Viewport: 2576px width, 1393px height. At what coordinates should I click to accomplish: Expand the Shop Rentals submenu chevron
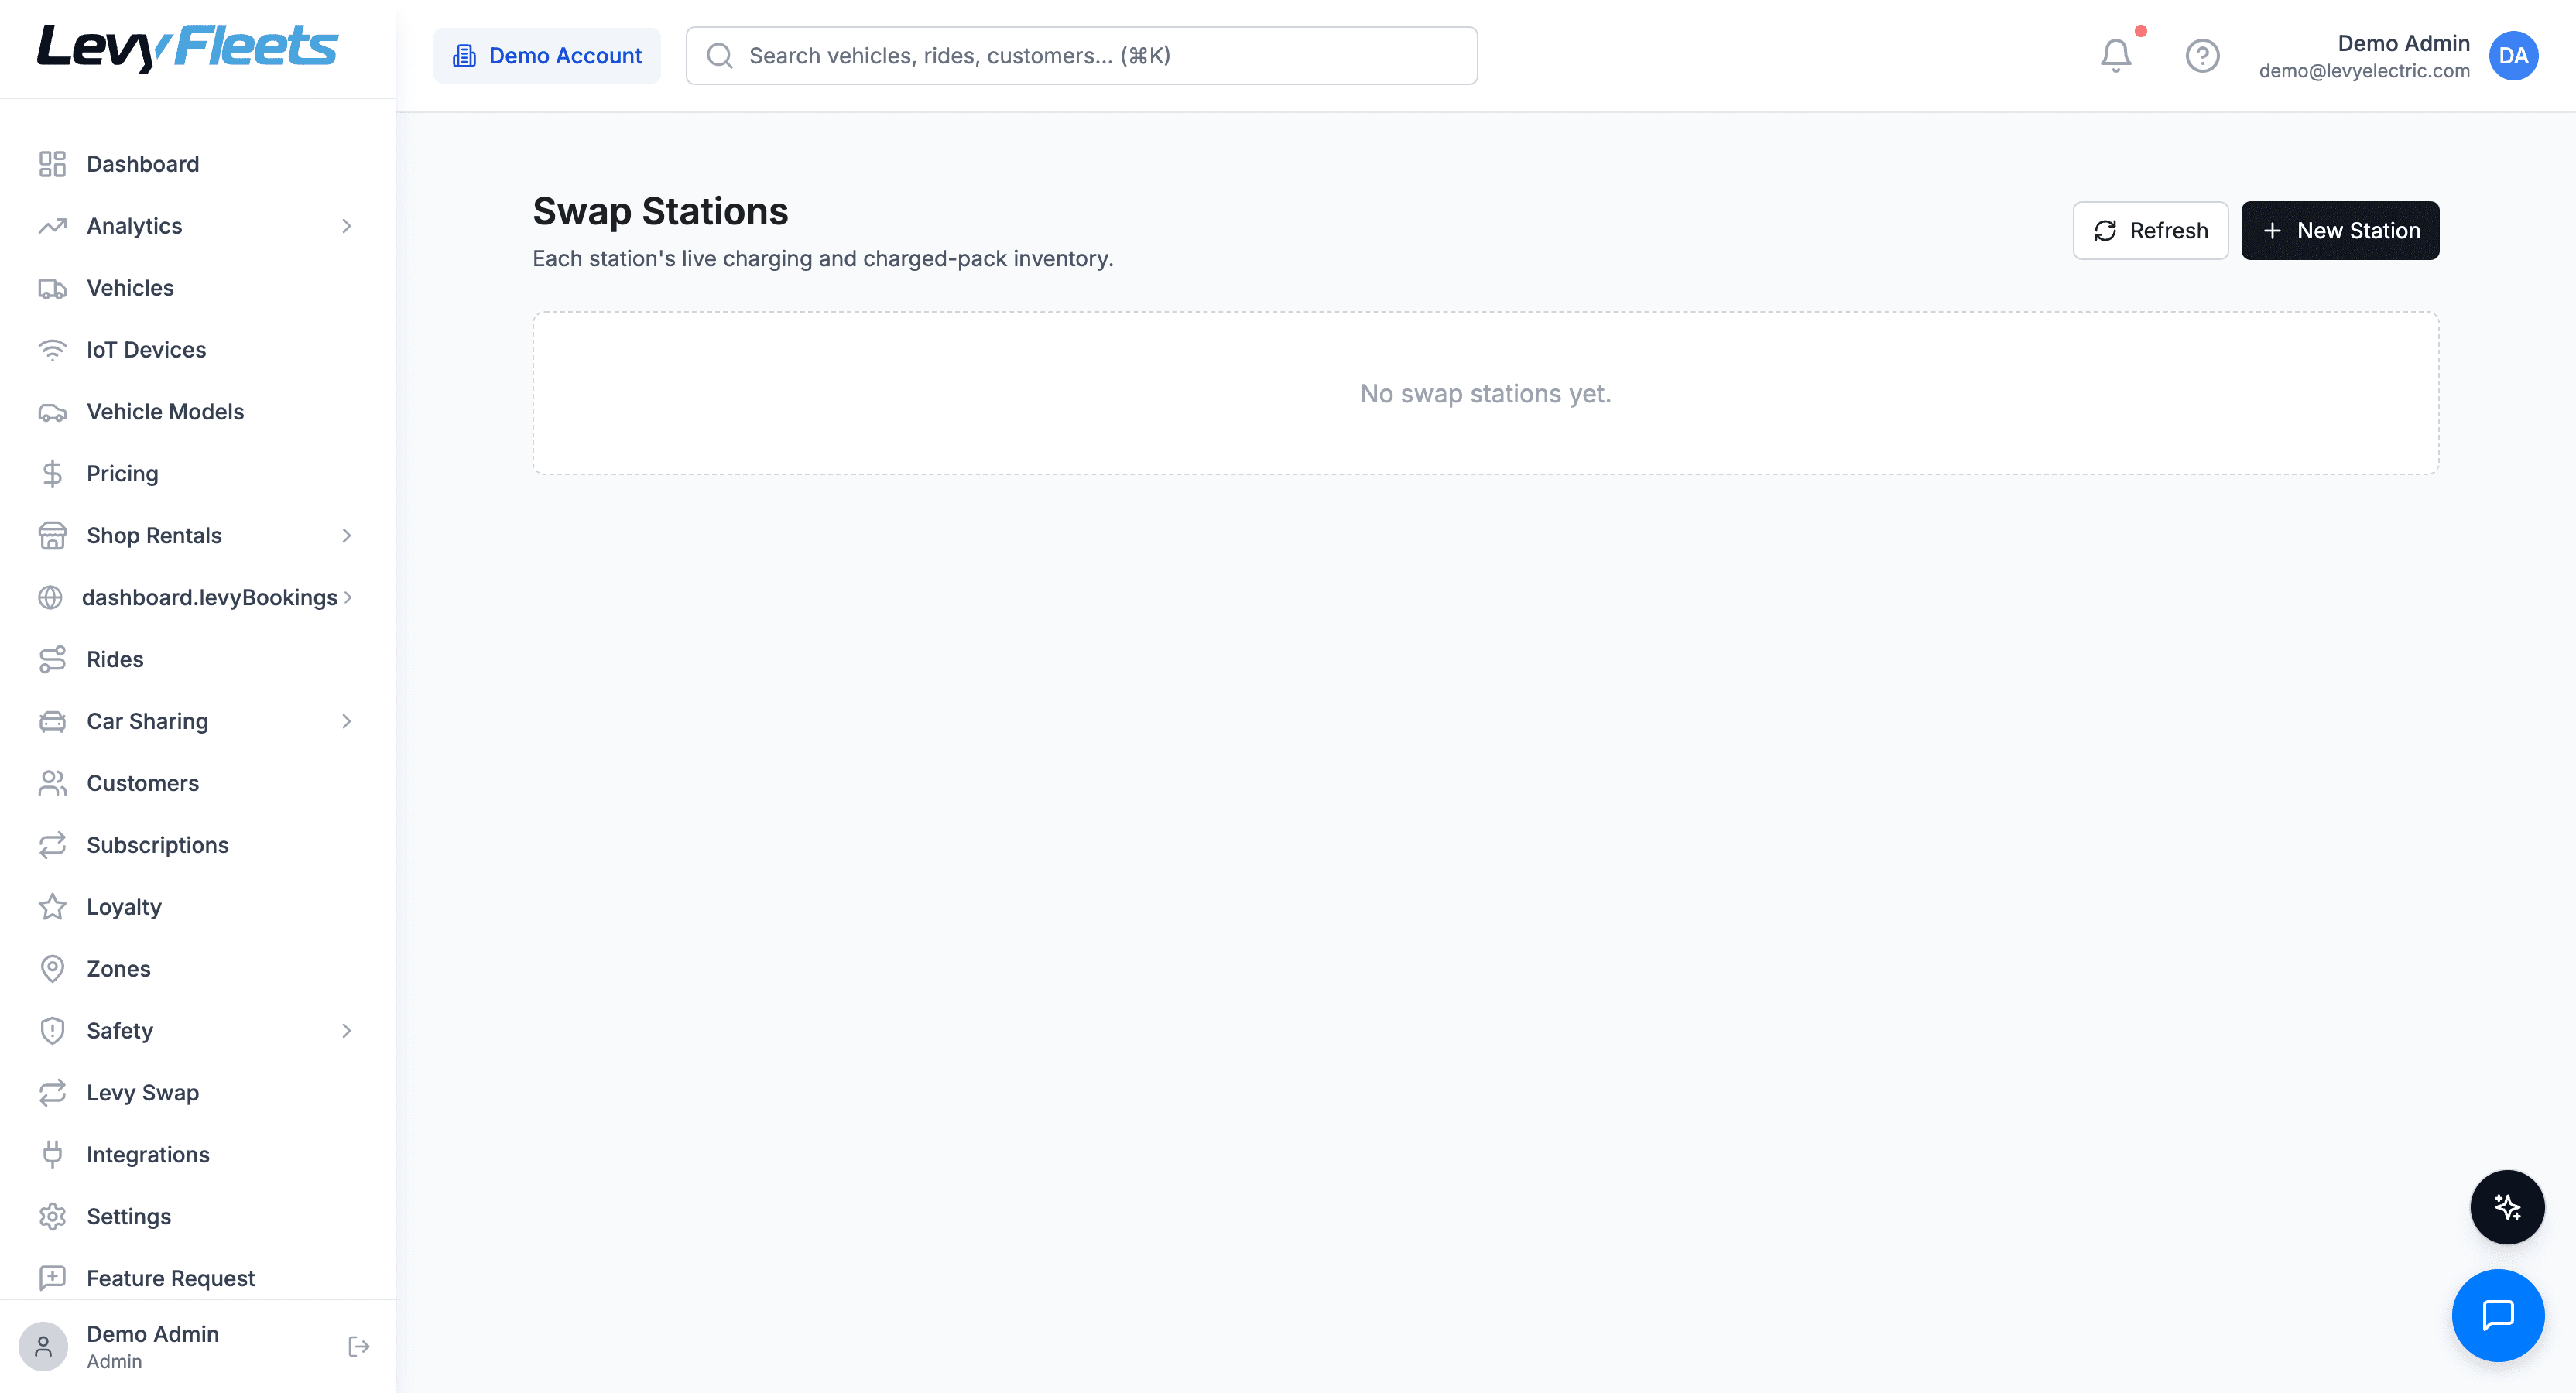[346, 536]
